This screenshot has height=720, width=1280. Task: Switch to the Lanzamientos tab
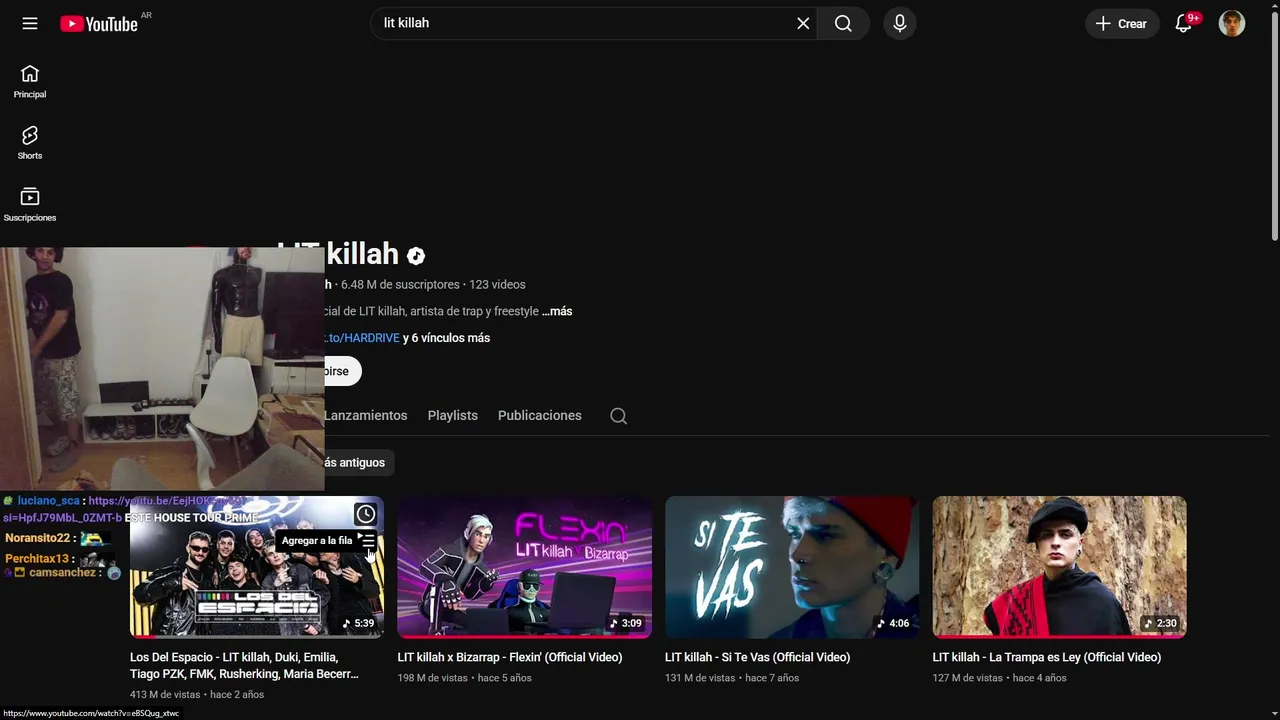coord(365,416)
